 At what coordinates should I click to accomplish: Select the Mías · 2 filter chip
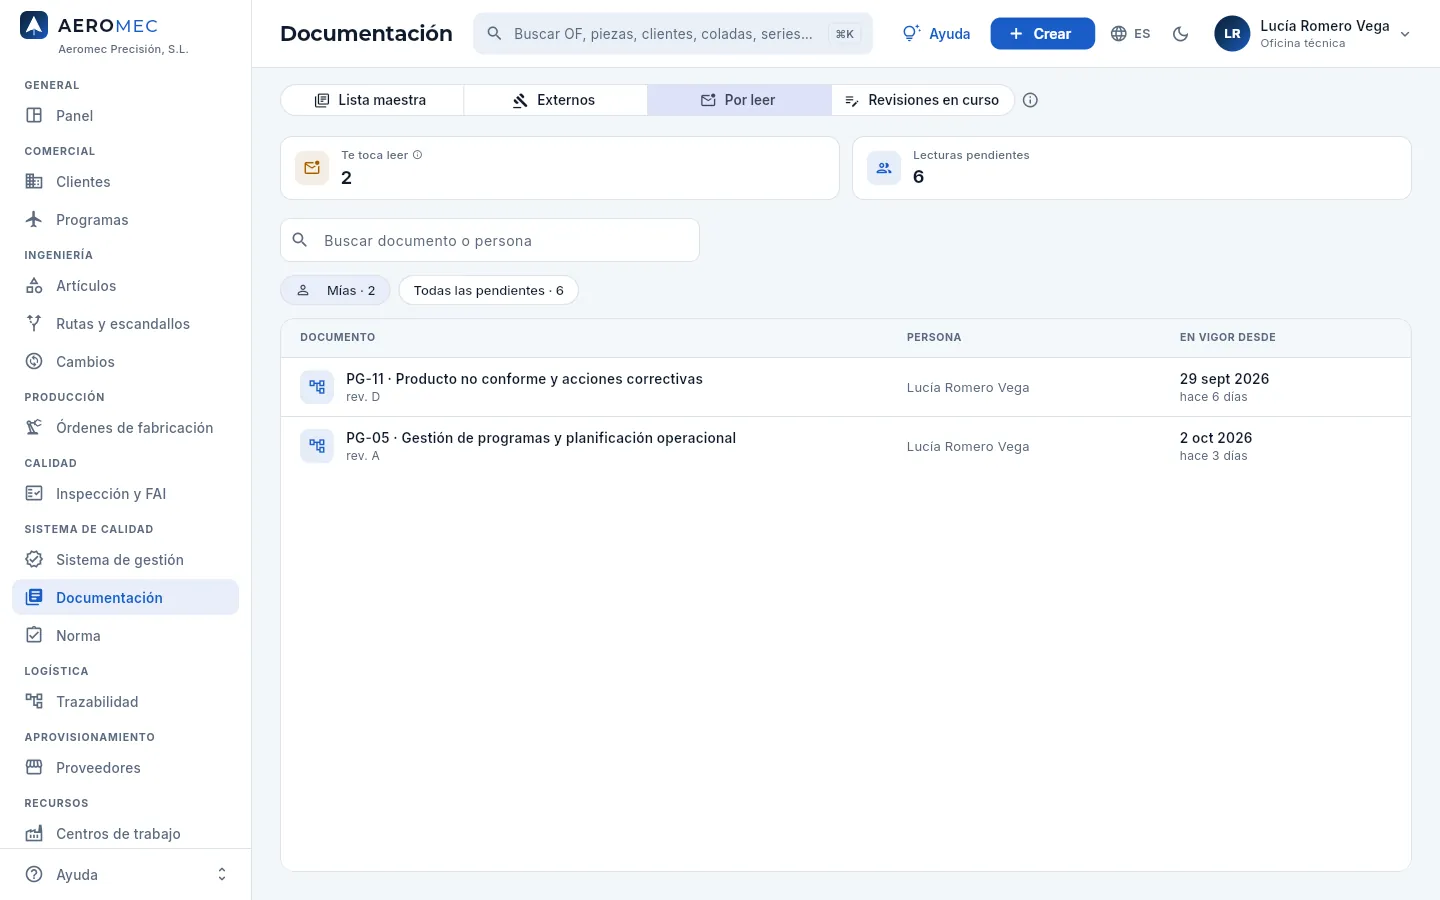tap(335, 290)
